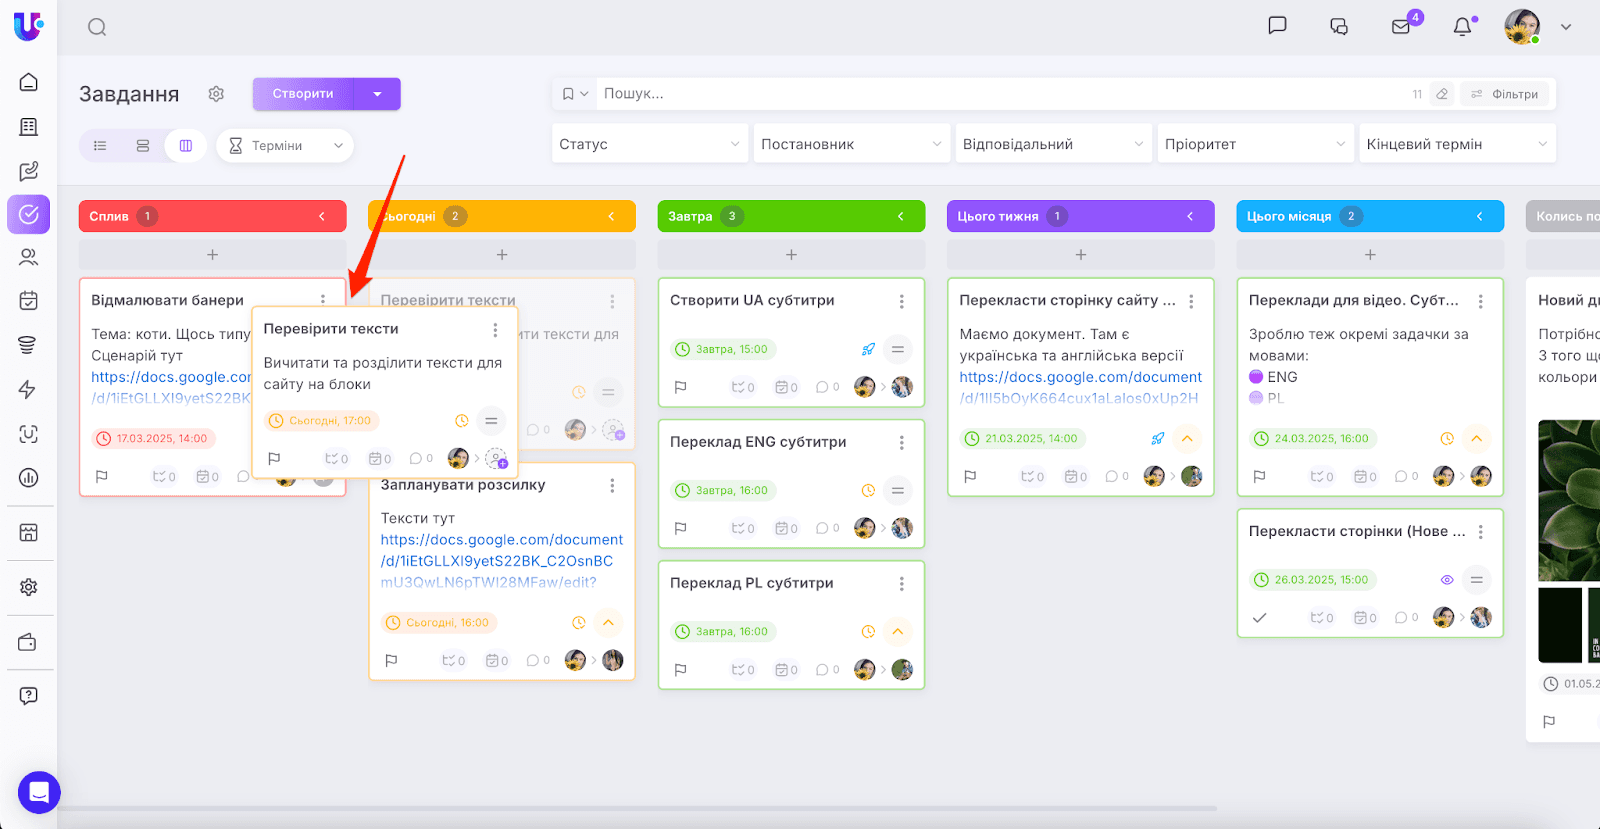Switch to the stacked rows view

[143, 146]
